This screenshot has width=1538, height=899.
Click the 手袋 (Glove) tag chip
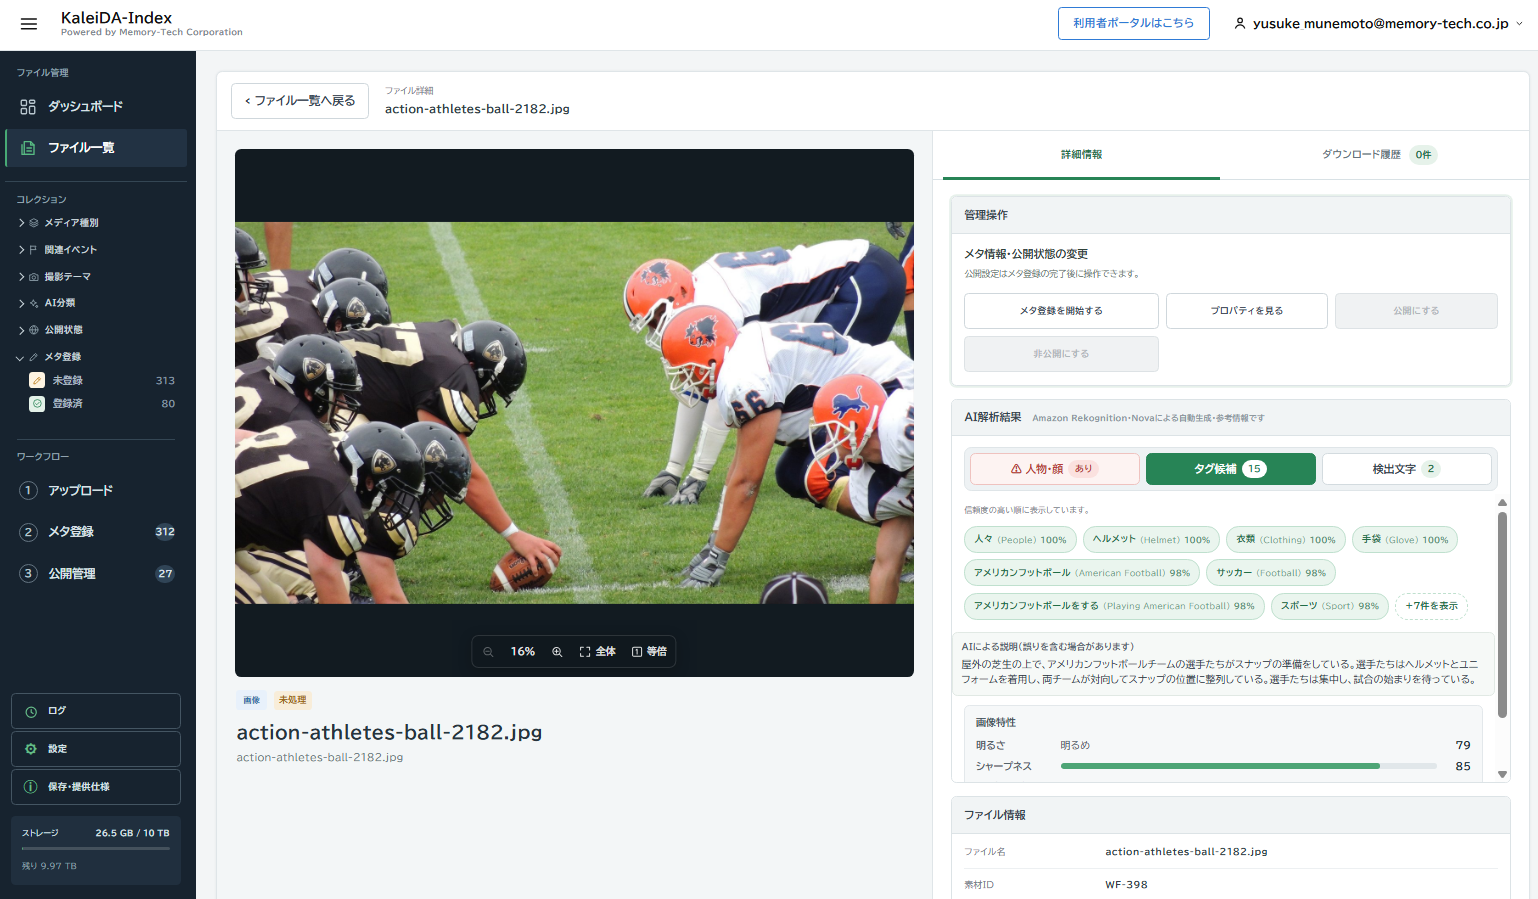(1405, 540)
